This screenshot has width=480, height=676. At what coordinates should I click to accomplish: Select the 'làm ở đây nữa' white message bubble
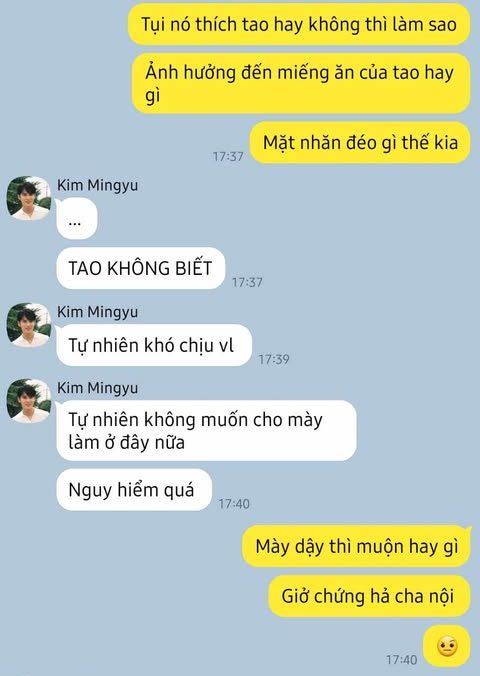(206, 430)
